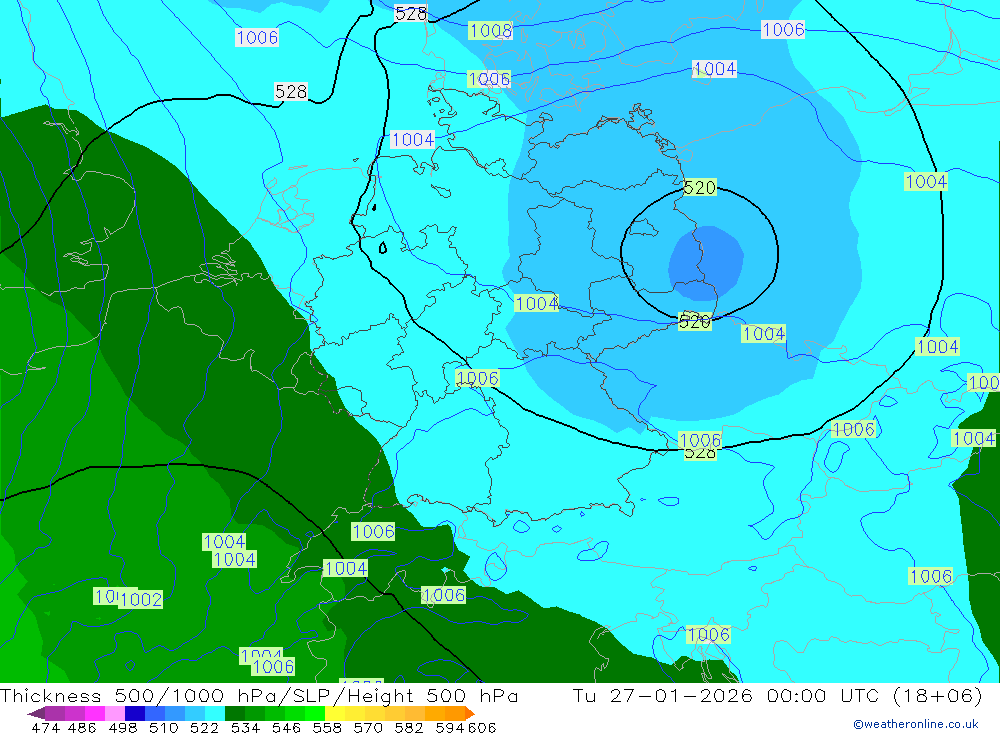Click the darkest blue thickness core inside the 520 contour
This screenshot has height=733, width=1000.
706,263
